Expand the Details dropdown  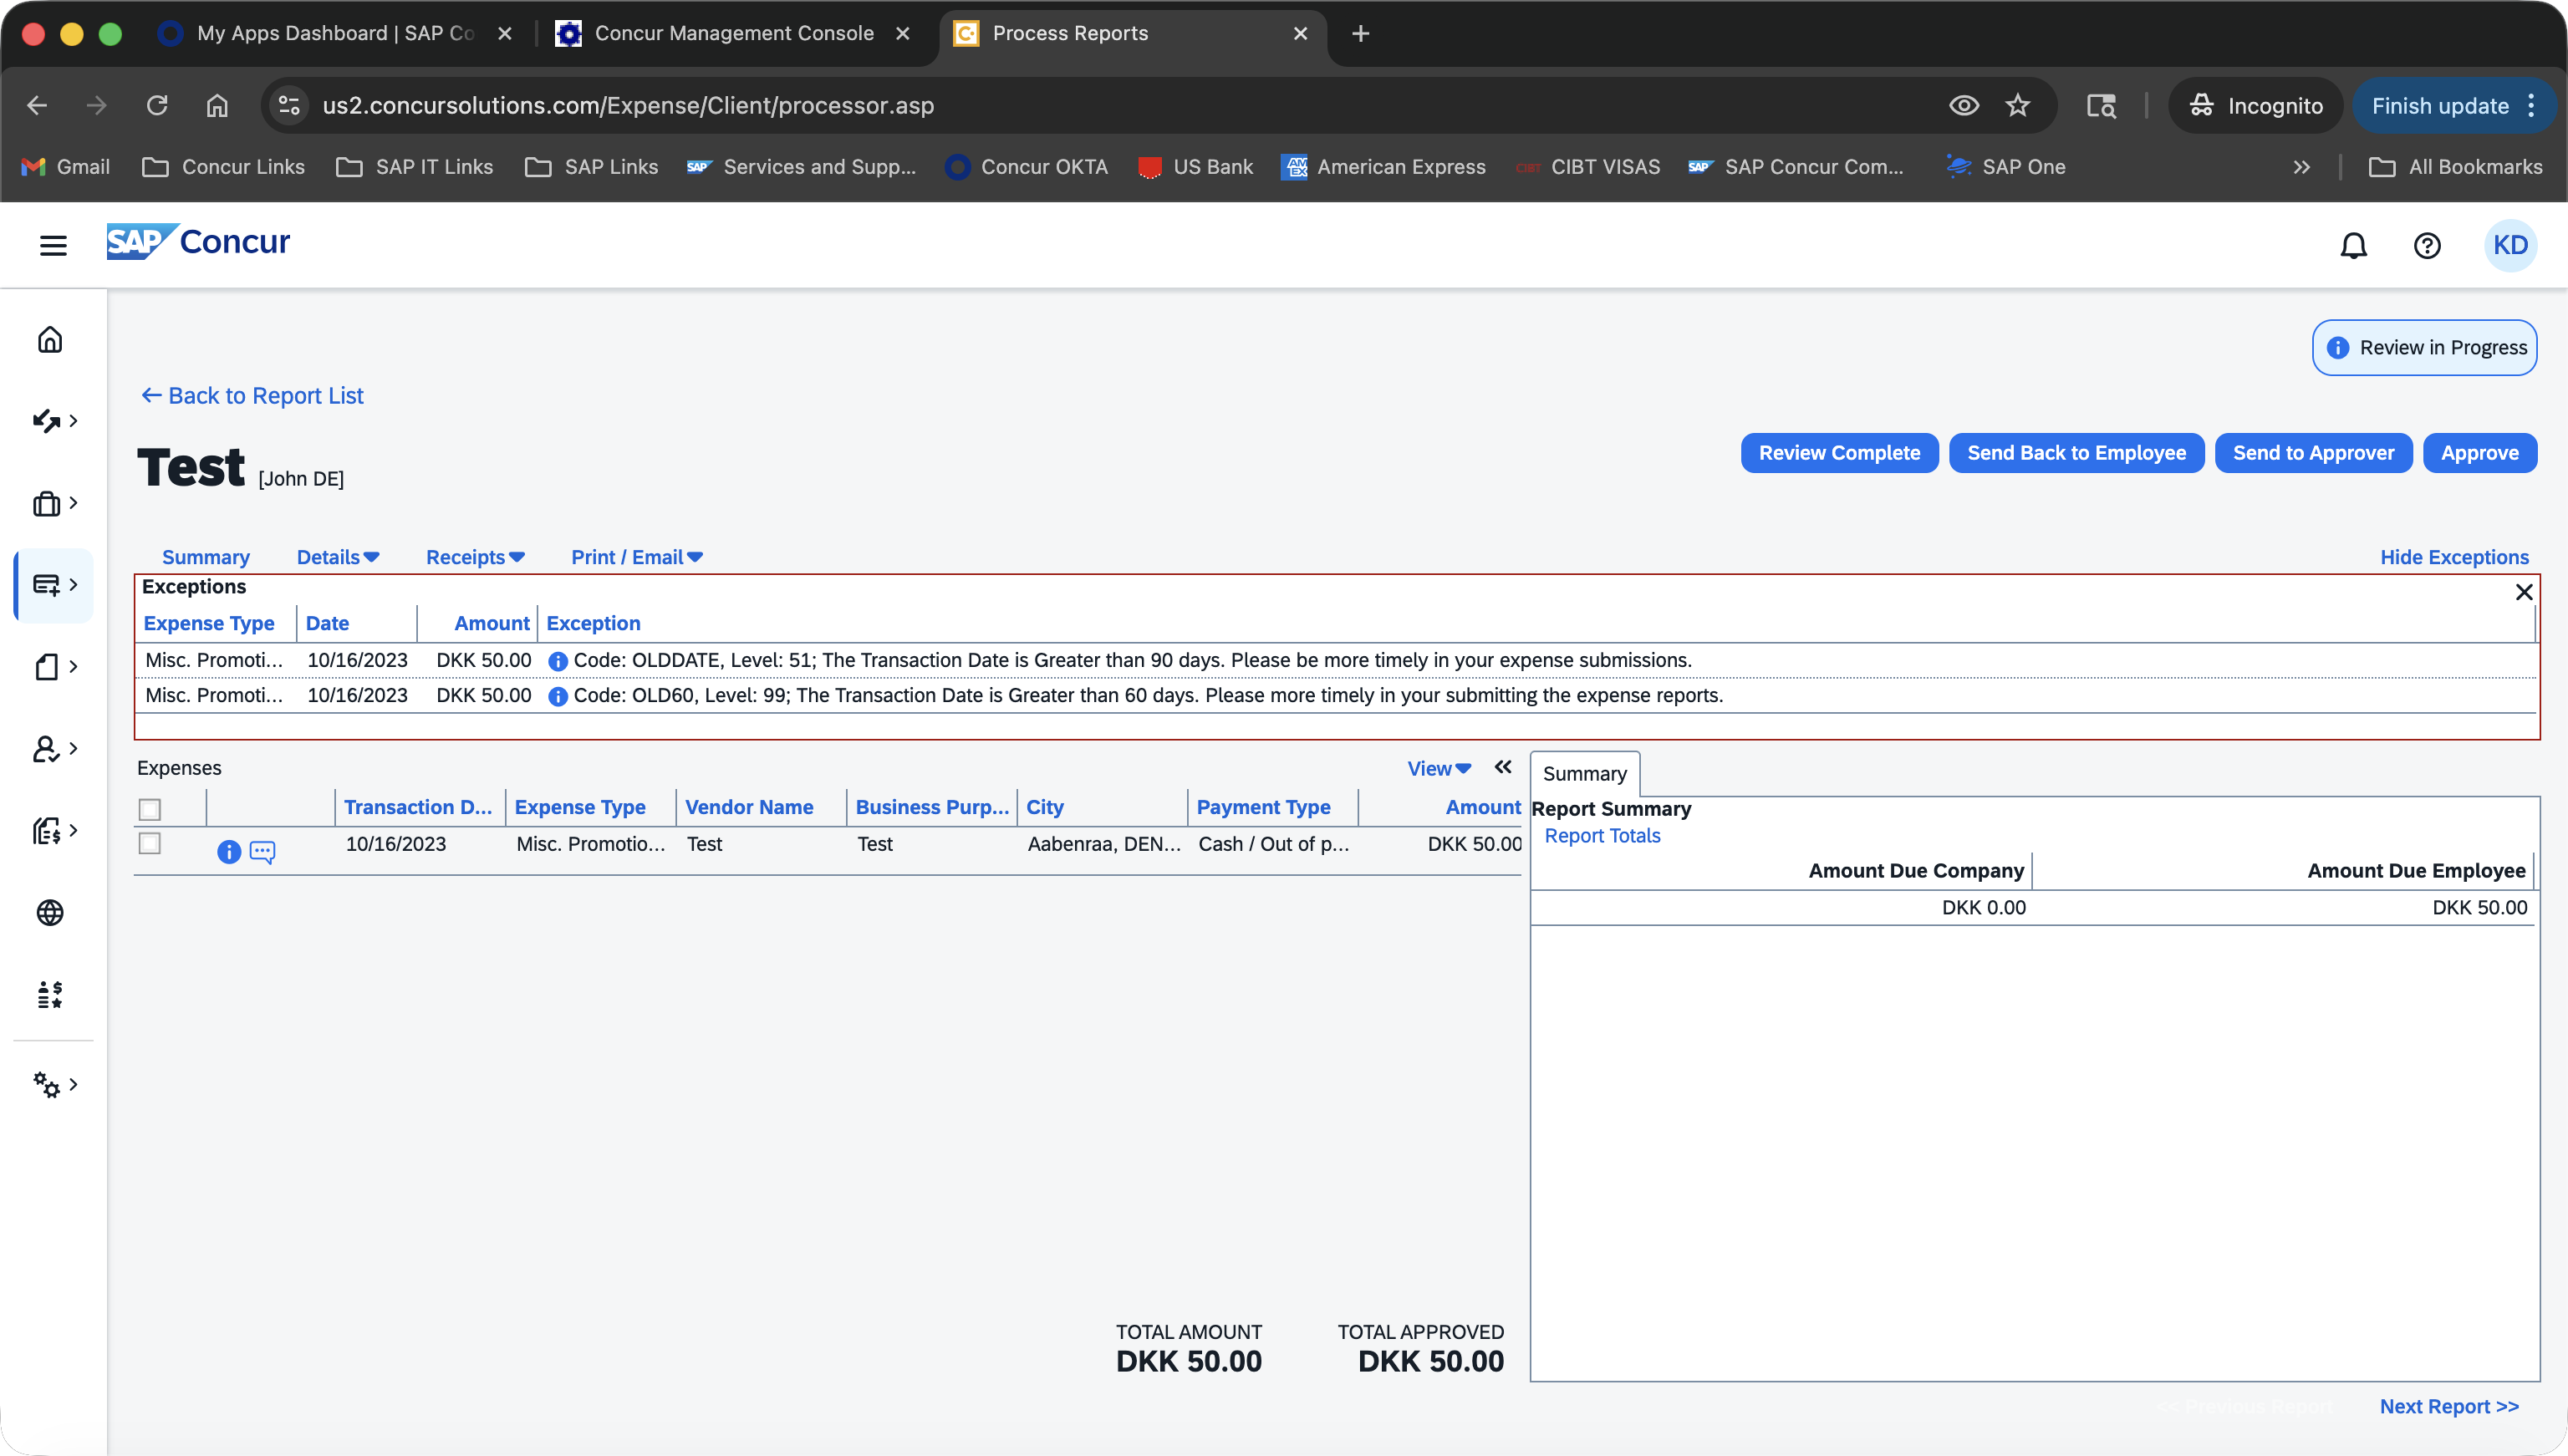pos(338,557)
